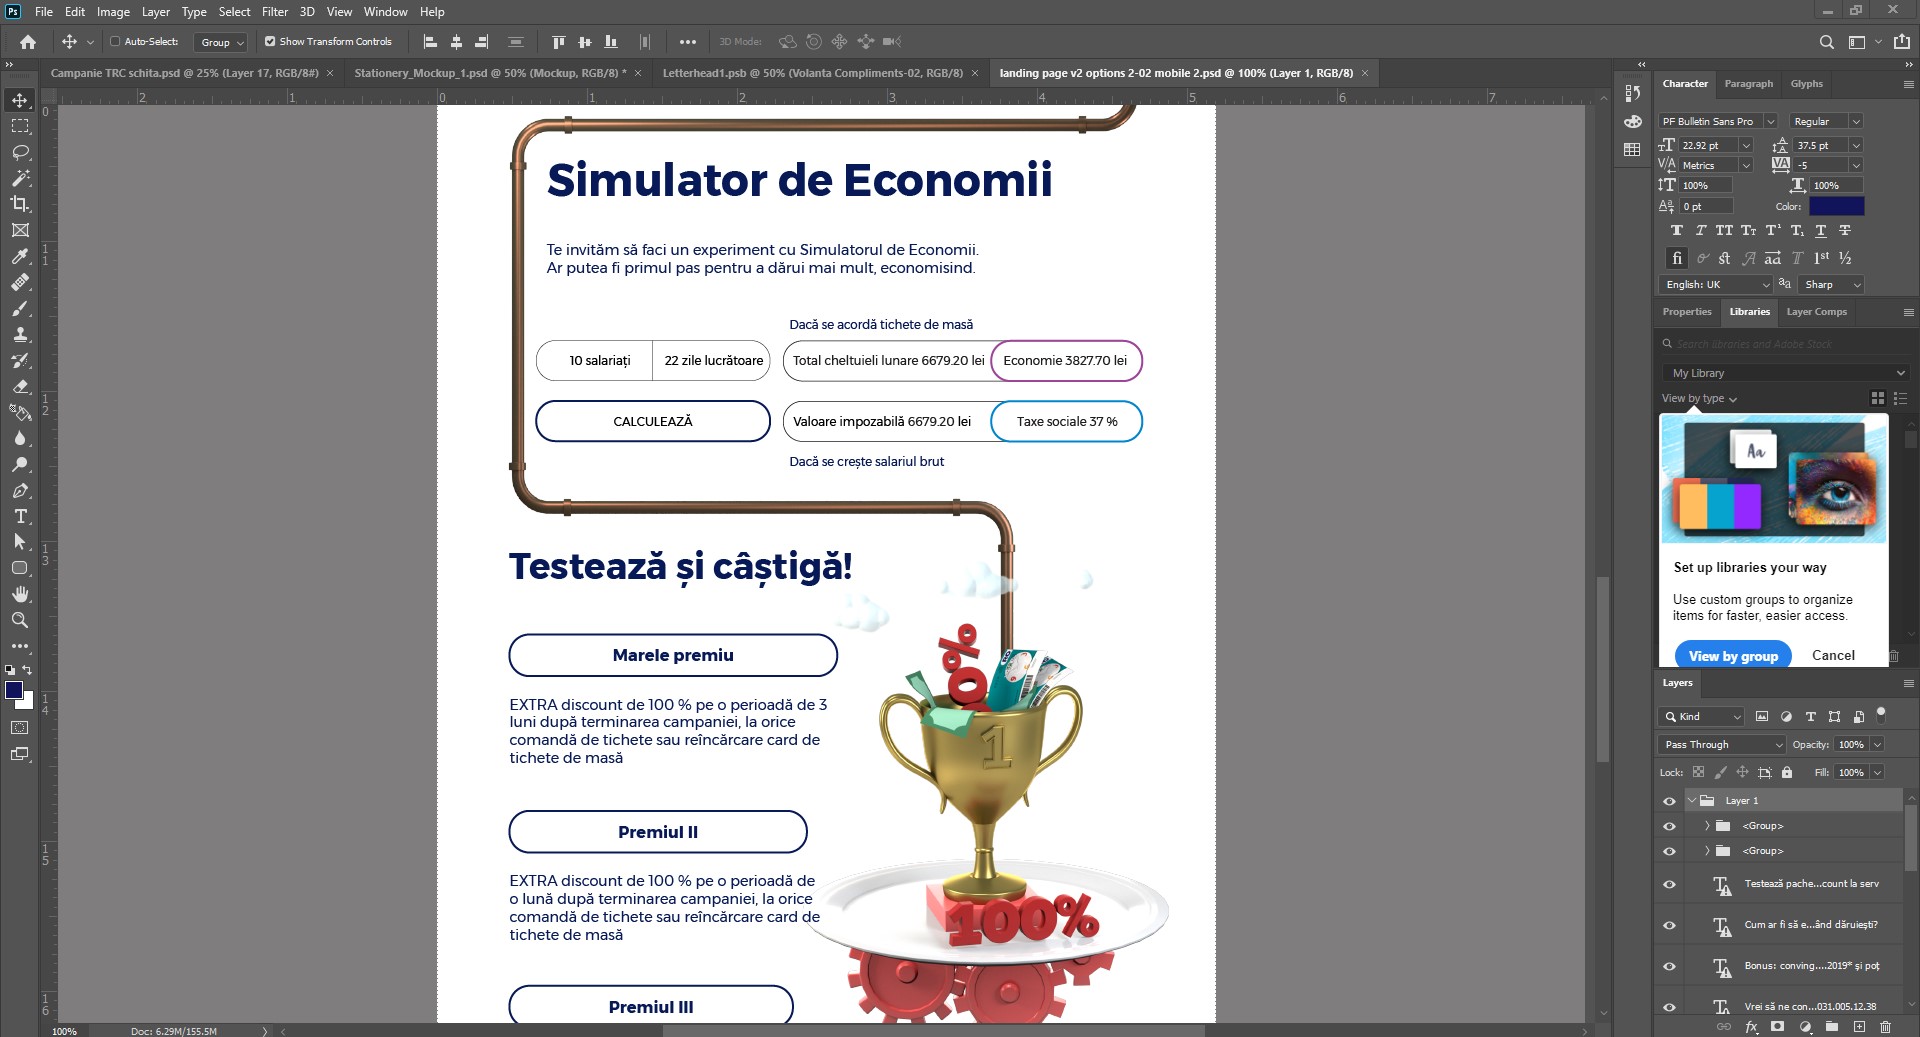Select the Lasso tool
The height and width of the screenshot is (1037, 1920).
[x=20, y=152]
